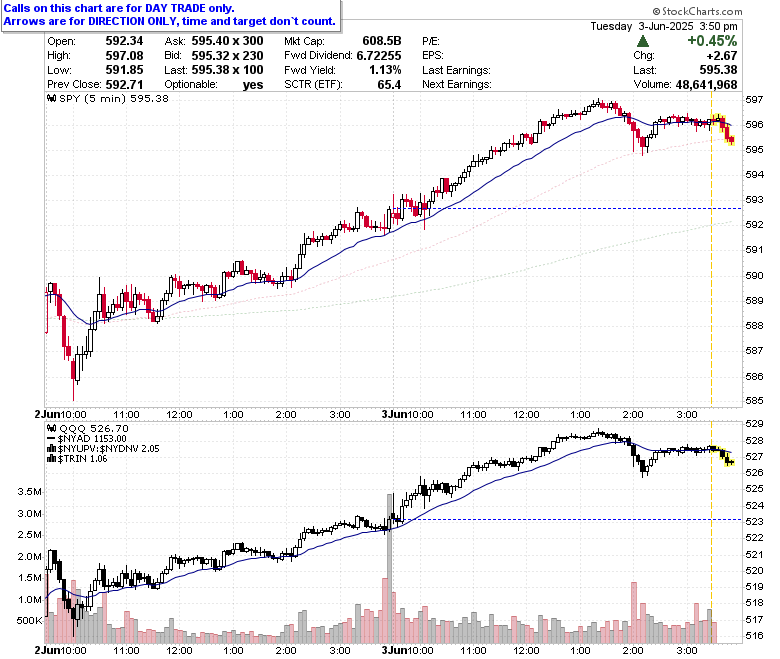Click the $TRIN 1.06 legend label
This screenshot has height=659, width=780.
(83, 459)
